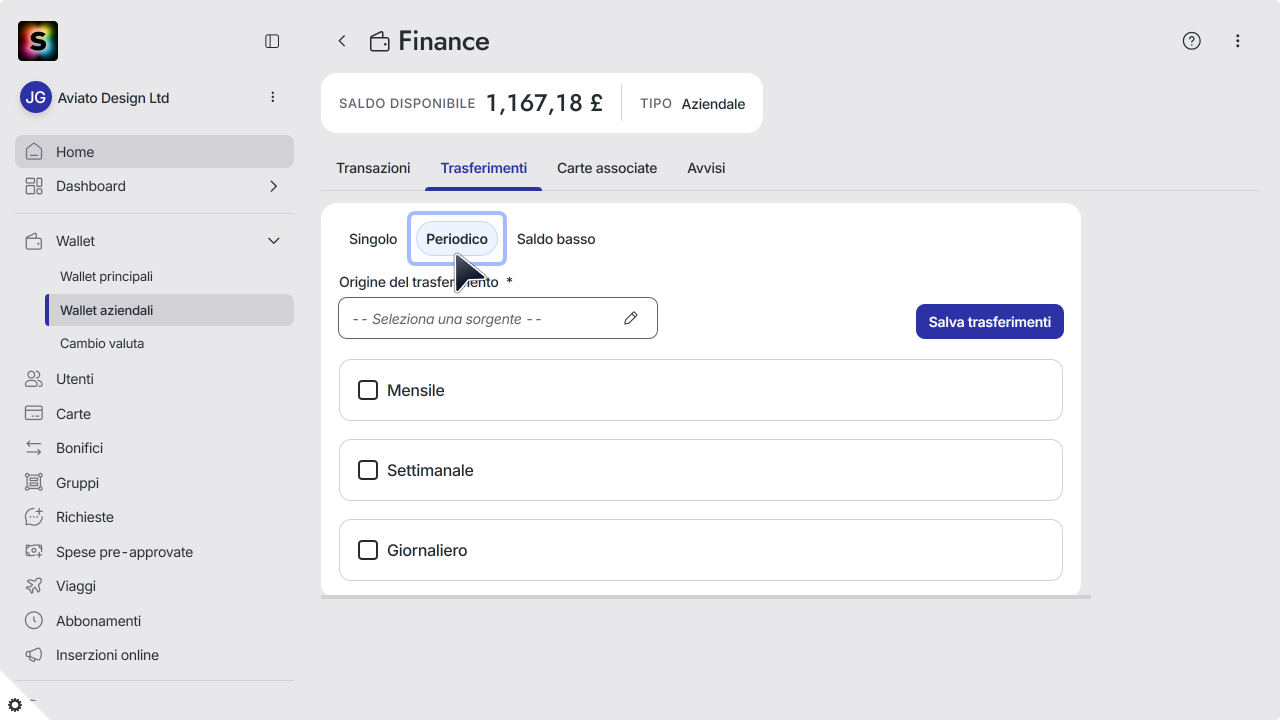Switch to the Avvisi tab

tap(706, 168)
